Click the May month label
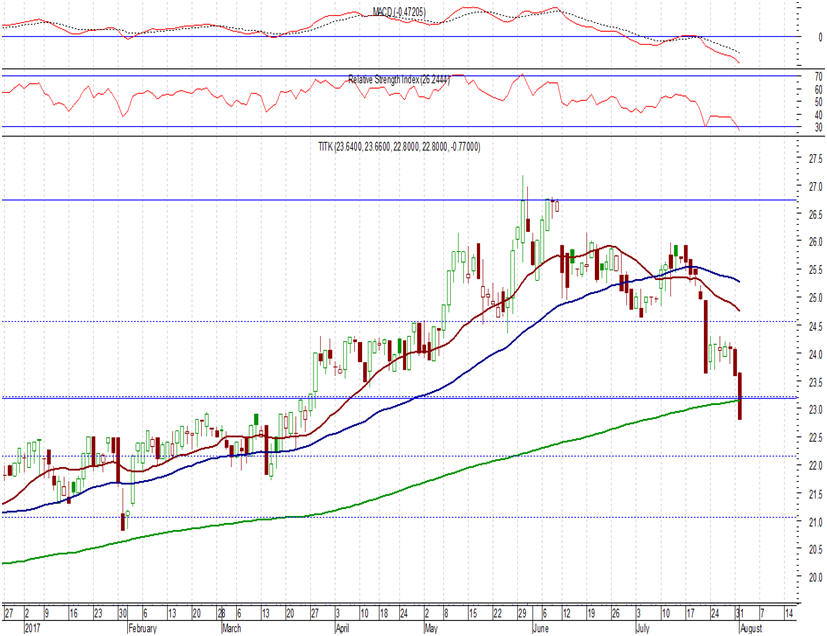The height and width of the screenshot is (636, 827). click(431, 628)
